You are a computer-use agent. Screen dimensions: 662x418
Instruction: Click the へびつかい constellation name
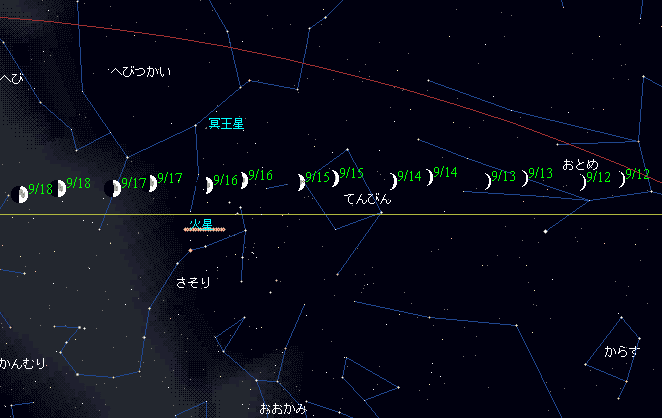click(x=140, y=72)
